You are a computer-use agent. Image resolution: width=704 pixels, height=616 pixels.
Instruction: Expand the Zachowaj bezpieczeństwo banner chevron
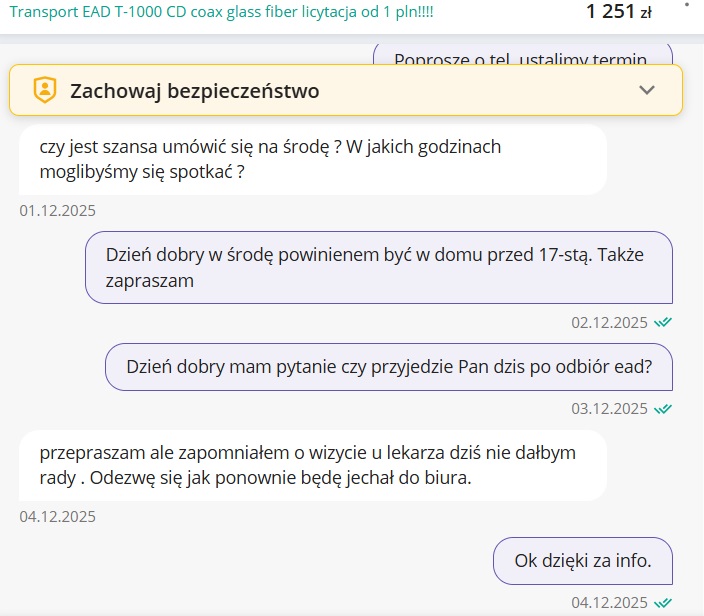pos(647,90)
